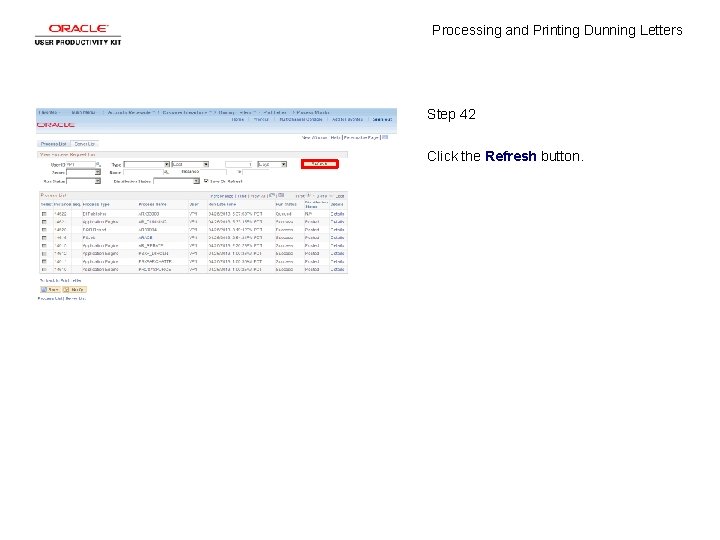
Task: Open New Window link
Action: point(315,137)
